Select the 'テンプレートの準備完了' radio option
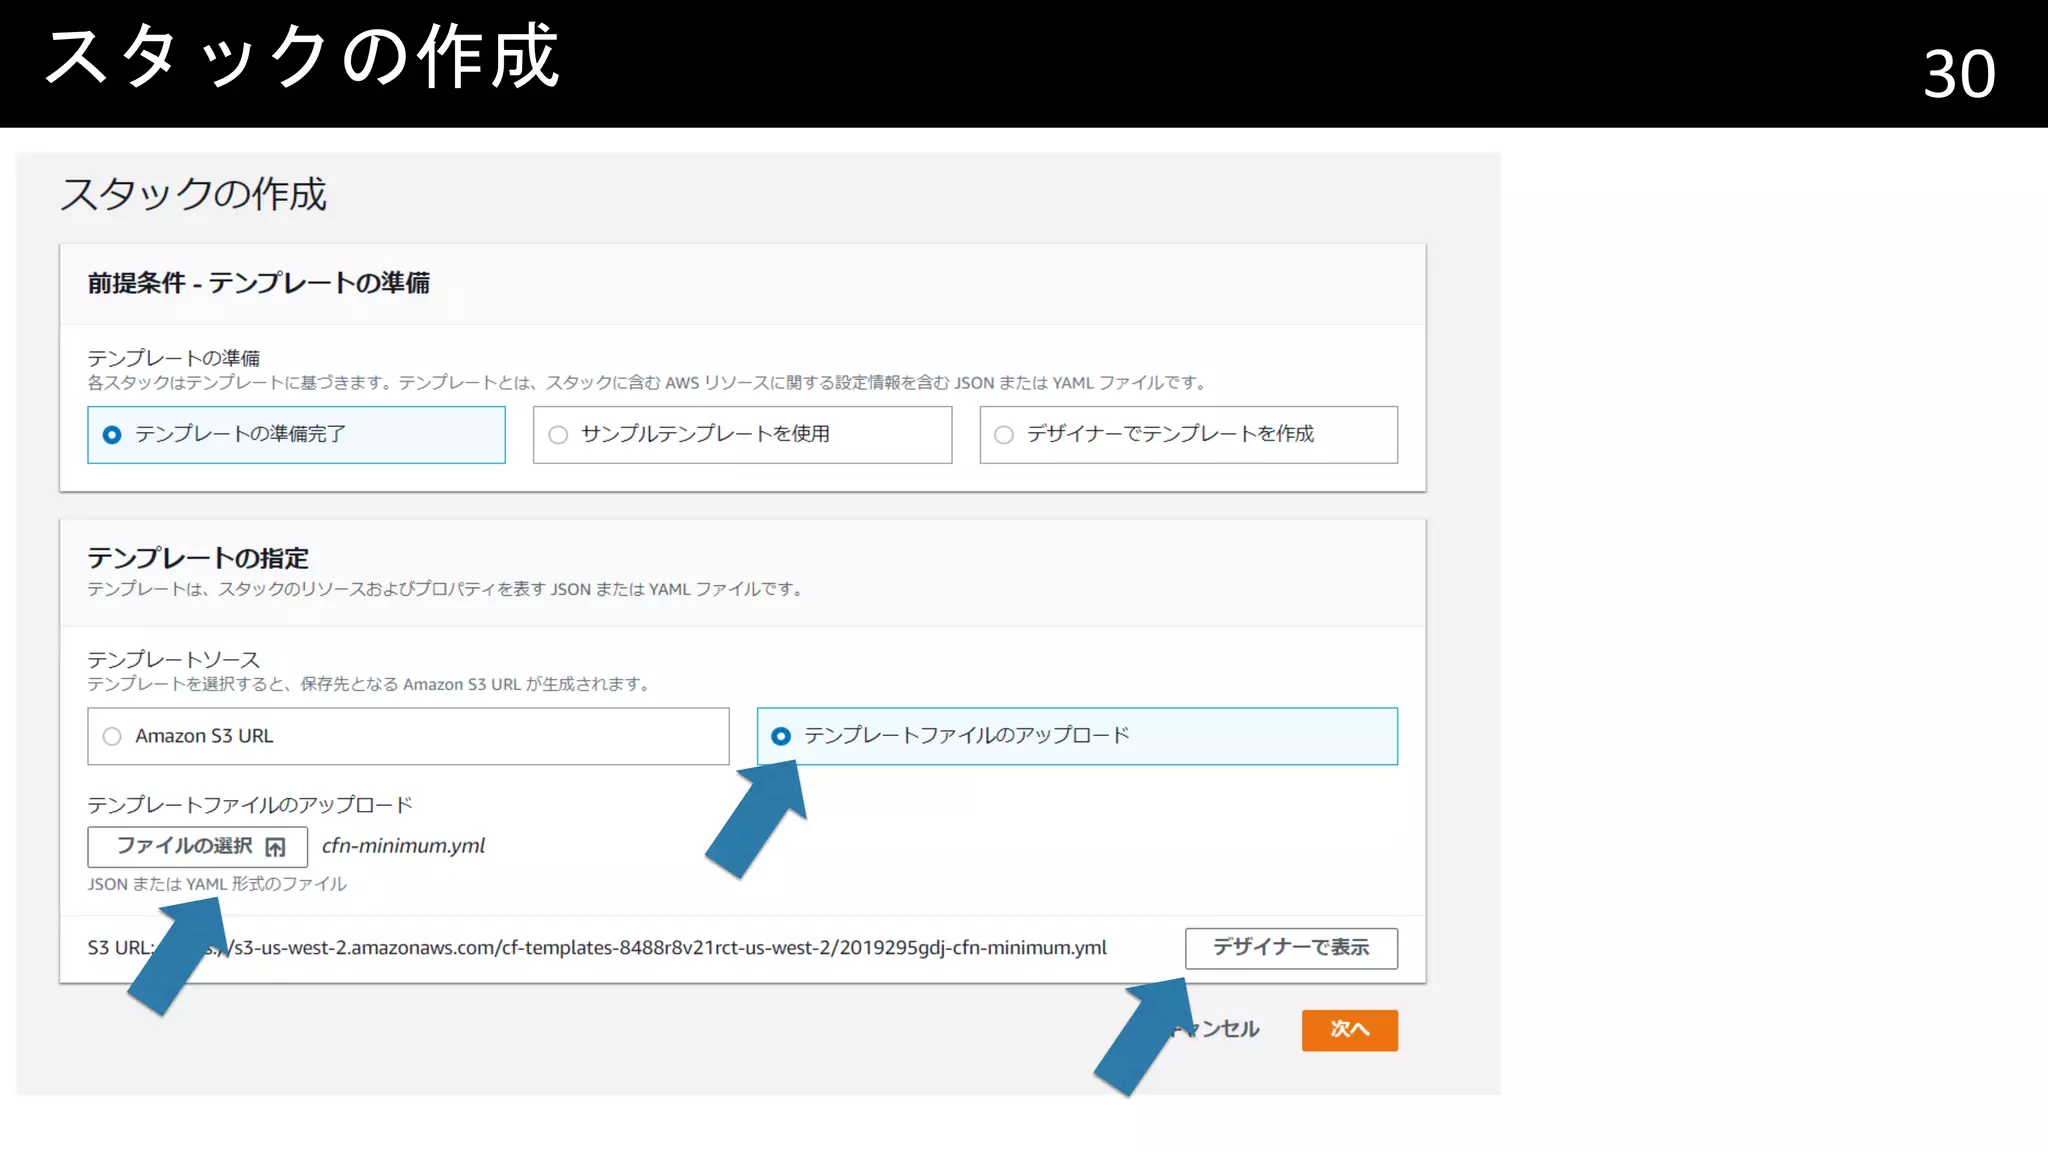Screen dimensions: 2048x1152 112,435
